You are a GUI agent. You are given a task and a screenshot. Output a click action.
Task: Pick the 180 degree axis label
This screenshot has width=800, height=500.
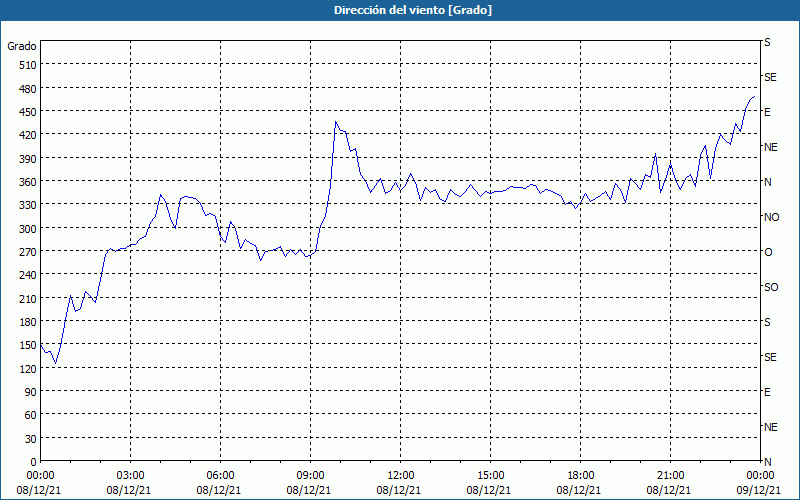(x=29, y=322)
